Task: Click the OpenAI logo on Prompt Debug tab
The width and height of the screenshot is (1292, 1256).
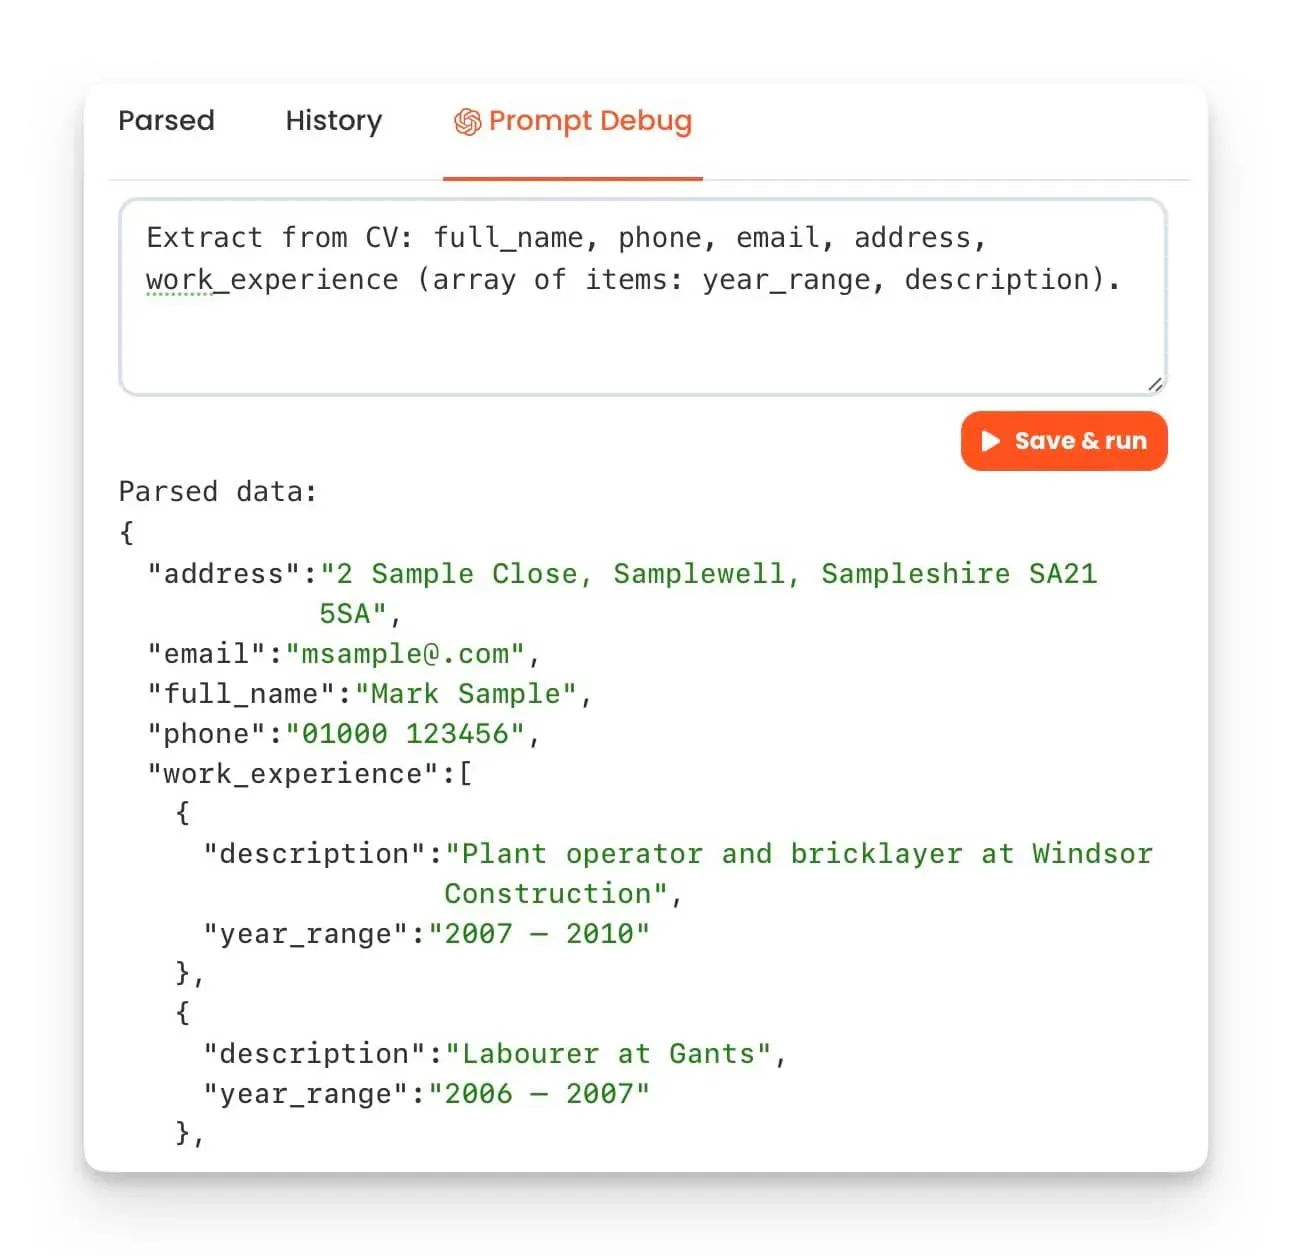Action: (x=467, y=122)
